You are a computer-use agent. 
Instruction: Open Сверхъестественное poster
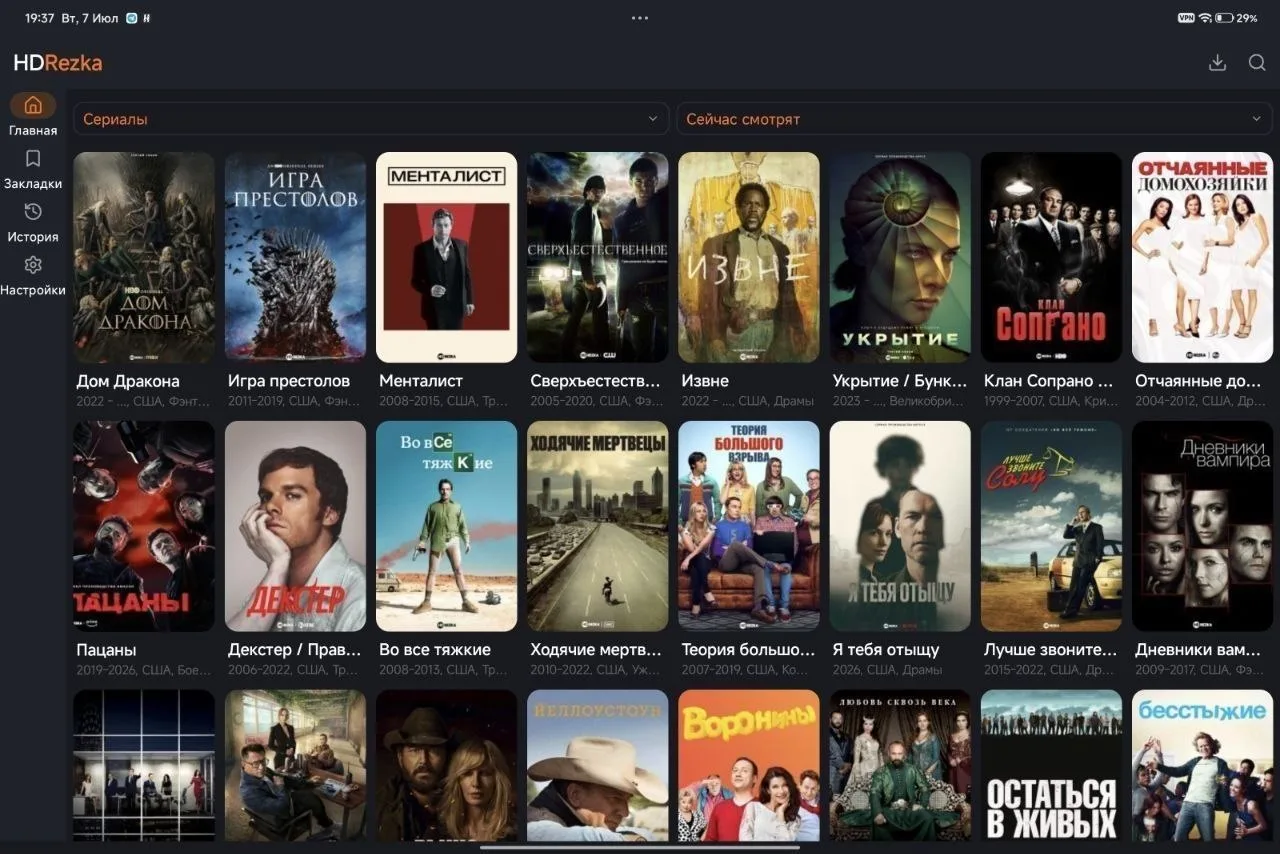[597, 257]
